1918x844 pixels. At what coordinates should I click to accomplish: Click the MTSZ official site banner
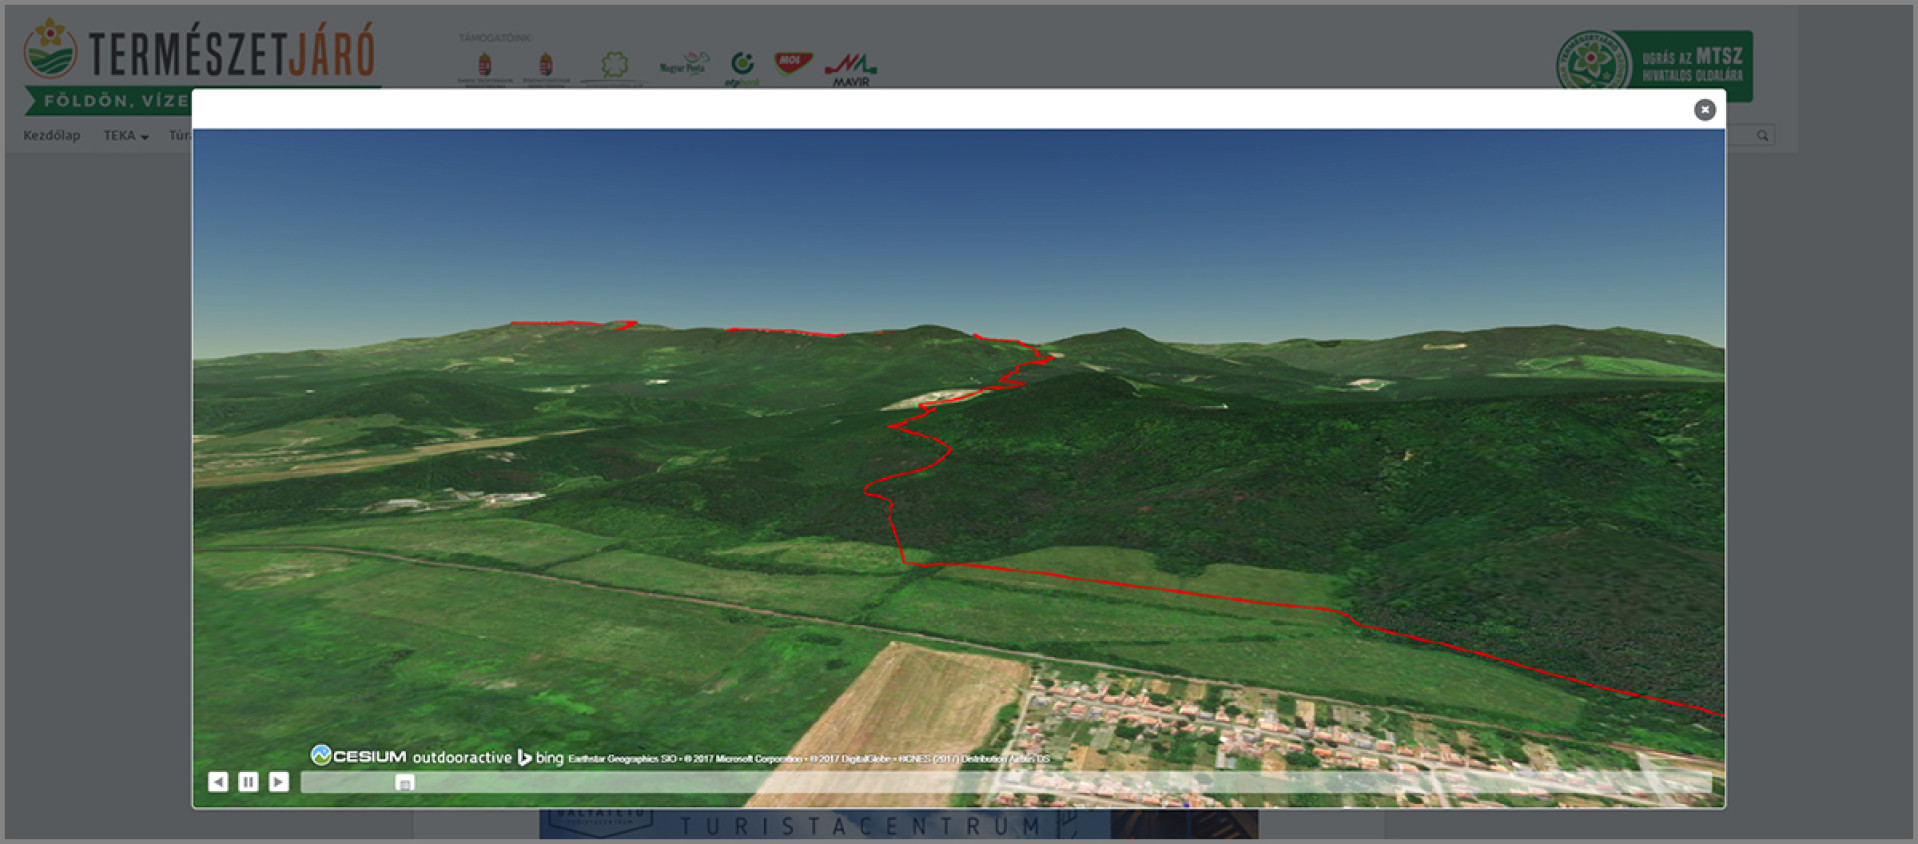pyautogui.click(x=1654, y=66)
